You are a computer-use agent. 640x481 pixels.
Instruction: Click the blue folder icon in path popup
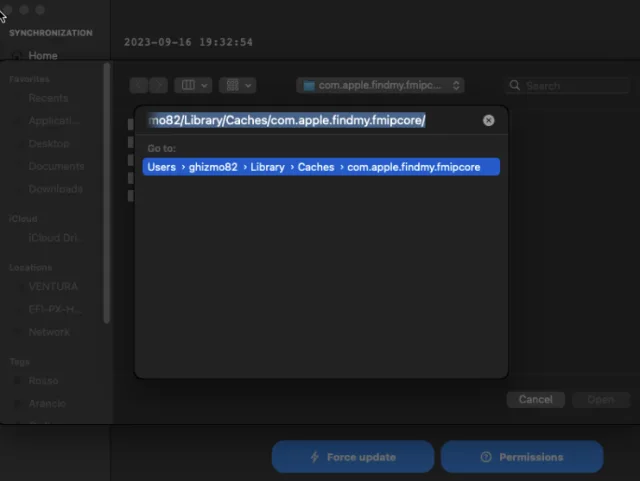tap(309, 85)
